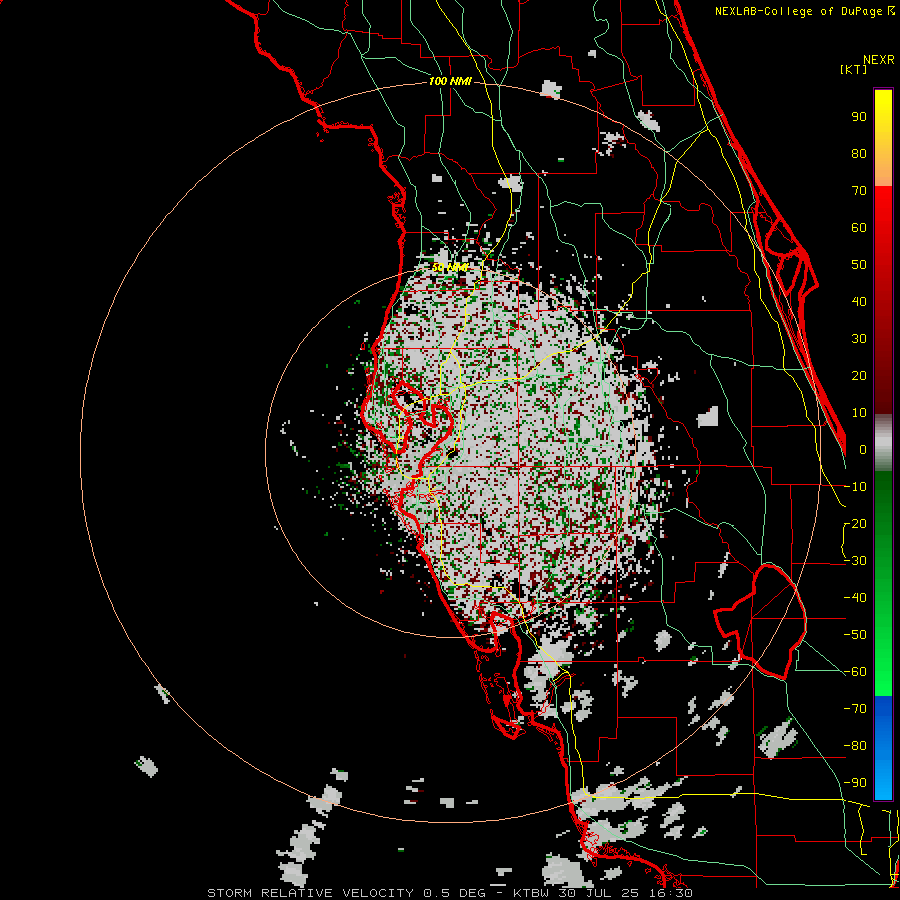Click the positive 60 scale label
Image resolution: width=900 pixels, height=900 pixels.
coord(859,227)
